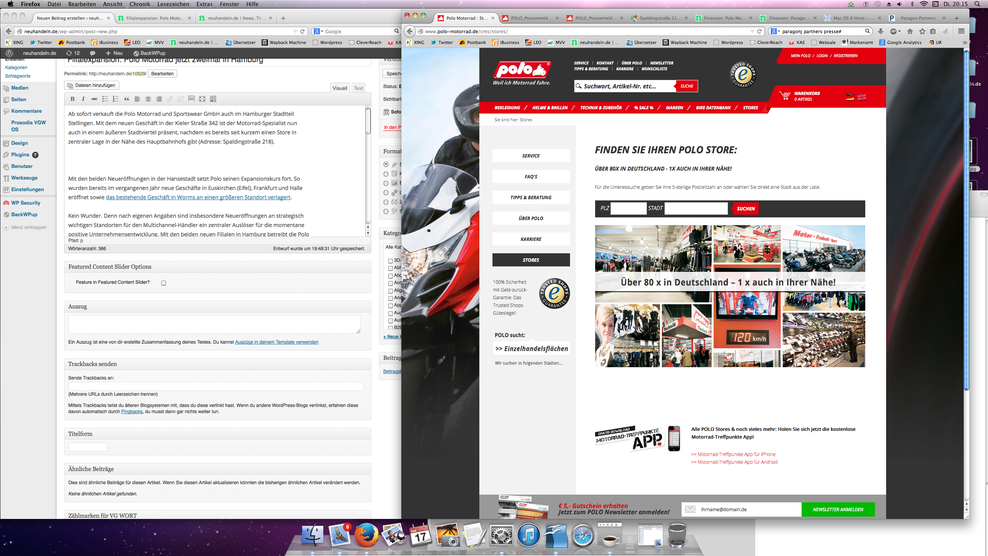Insert bulleted list in editor toolbar
This screenshot has width=988, height=556.
click(x=105, y=99)
